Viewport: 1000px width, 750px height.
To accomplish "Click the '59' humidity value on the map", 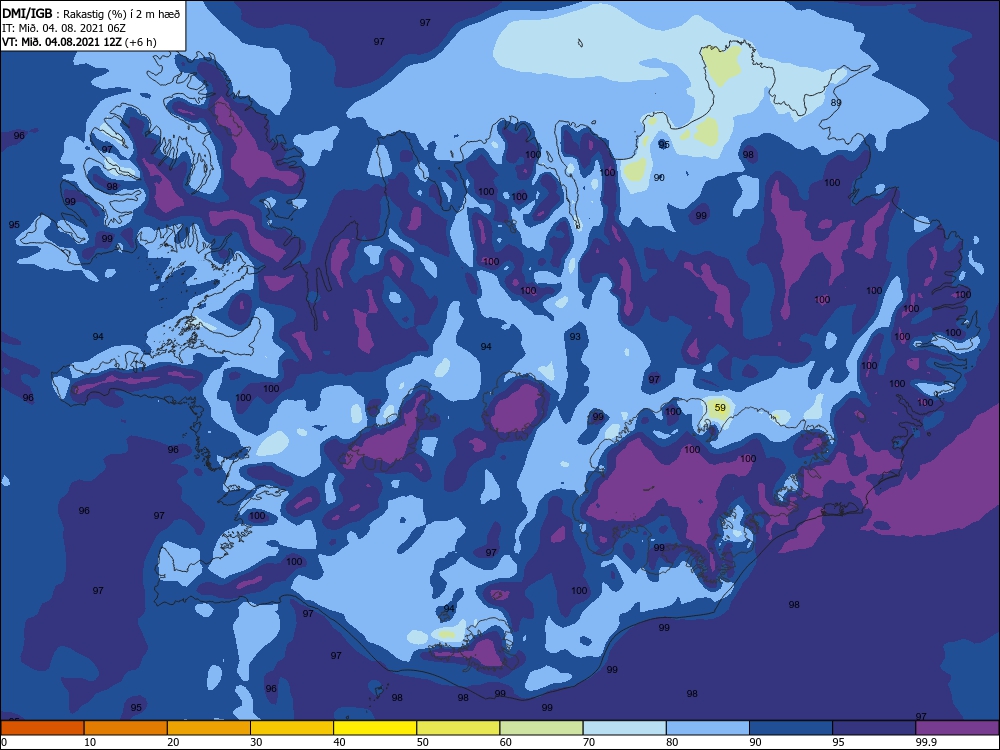I will click(720, 408).
